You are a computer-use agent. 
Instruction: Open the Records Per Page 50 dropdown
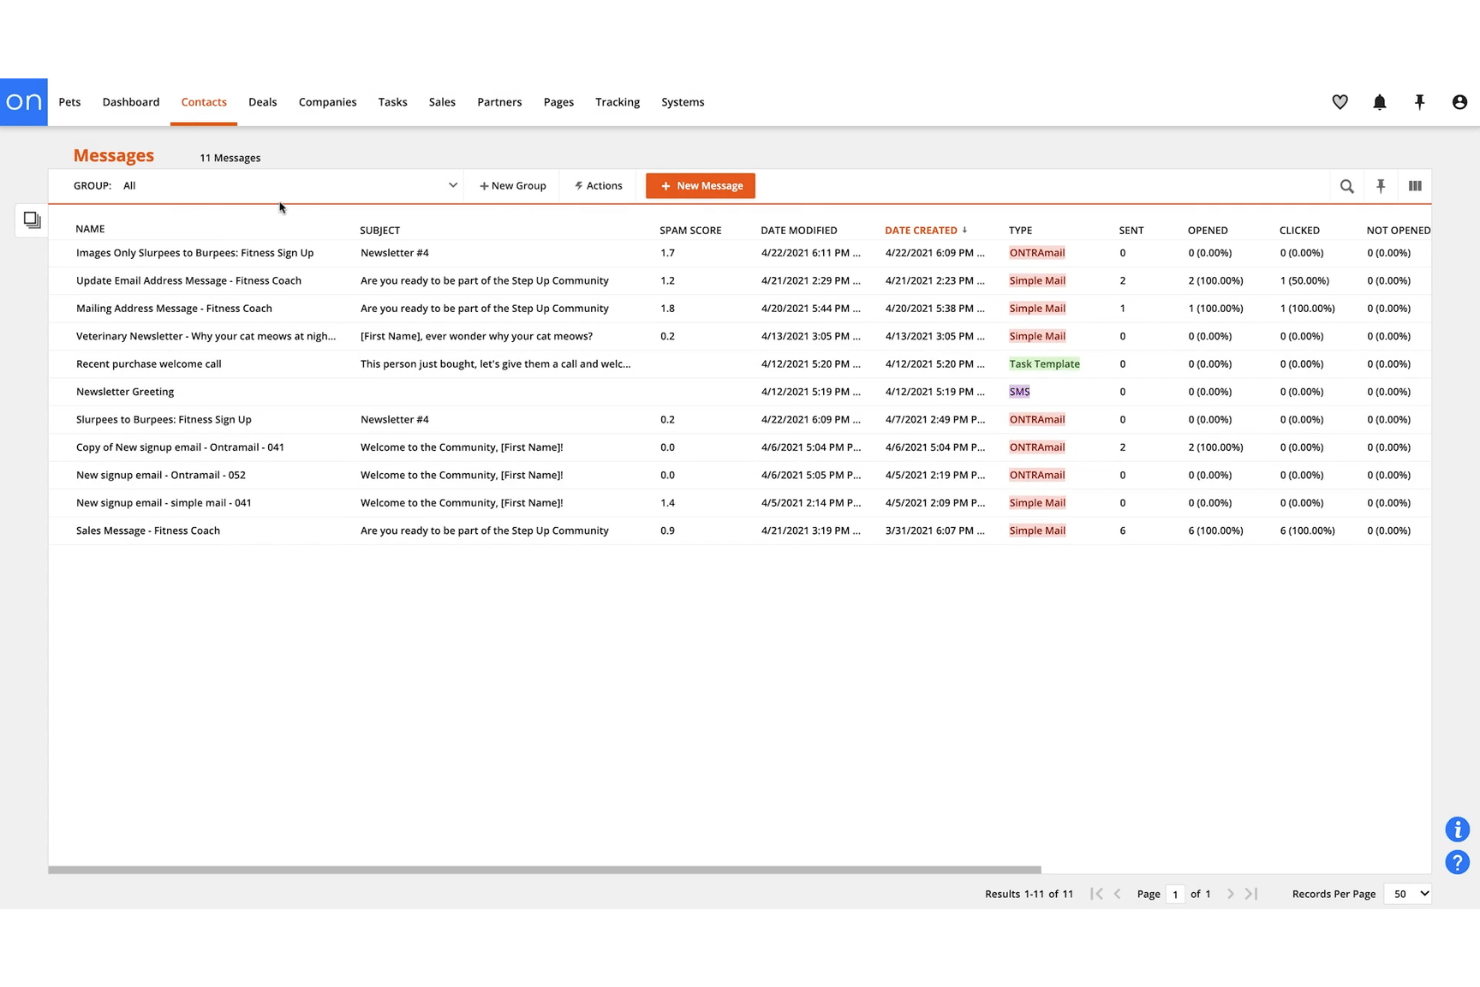tap(1408, 894)
